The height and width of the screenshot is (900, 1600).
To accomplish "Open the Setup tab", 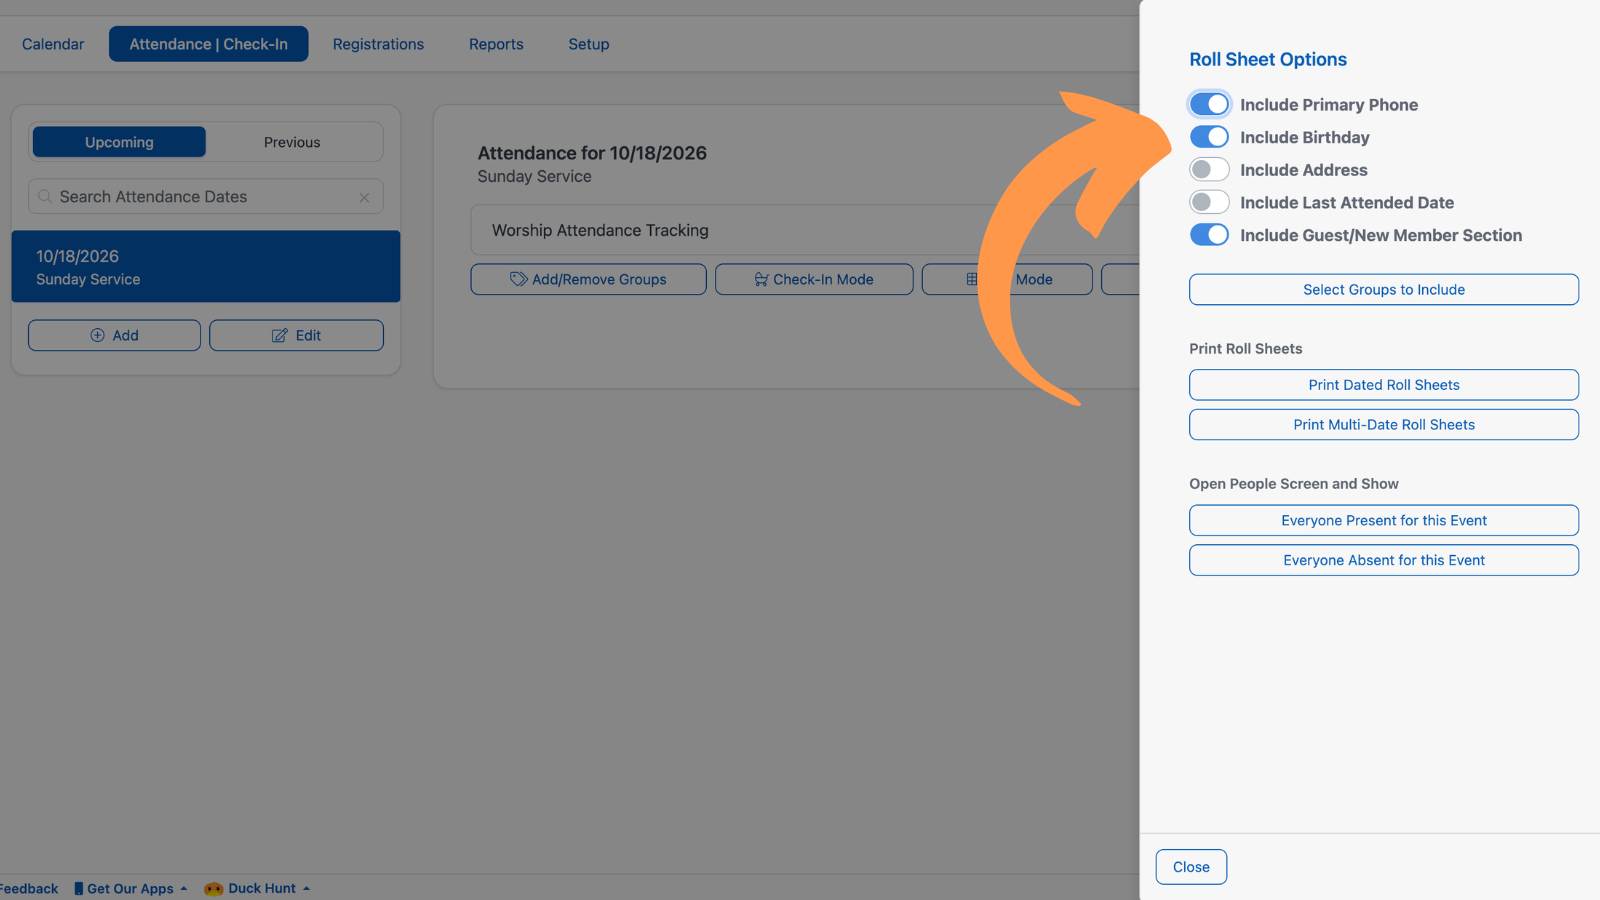I will click(x=589, y=44).
